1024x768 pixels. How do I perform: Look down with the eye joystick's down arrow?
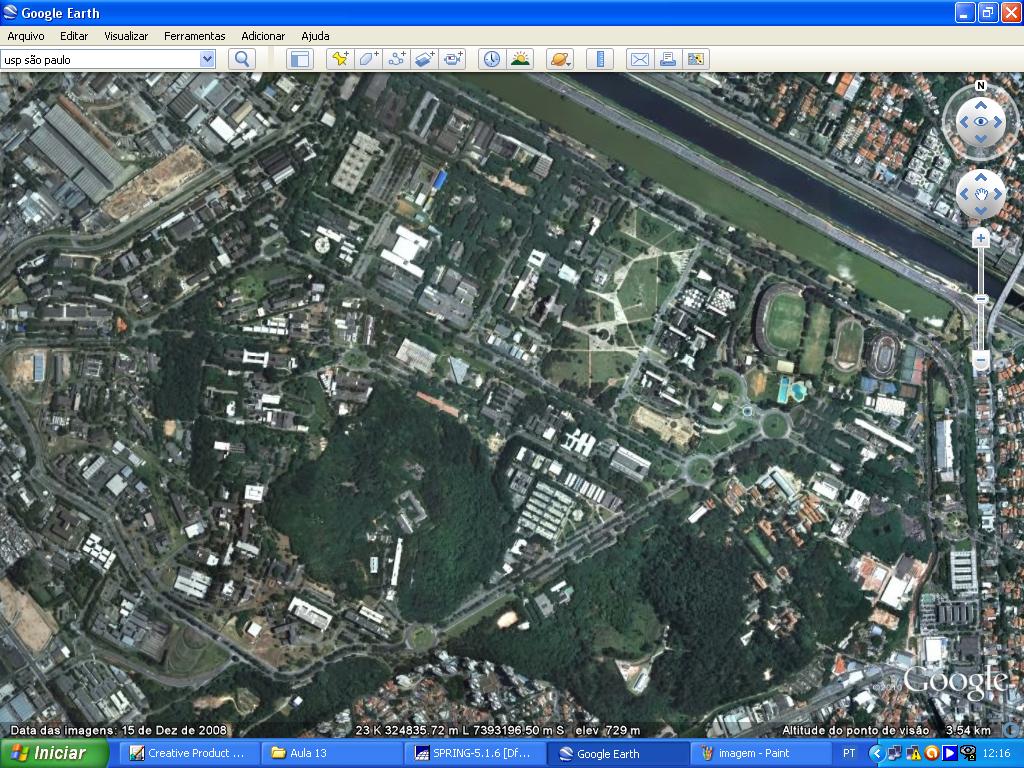click(980, 139)
